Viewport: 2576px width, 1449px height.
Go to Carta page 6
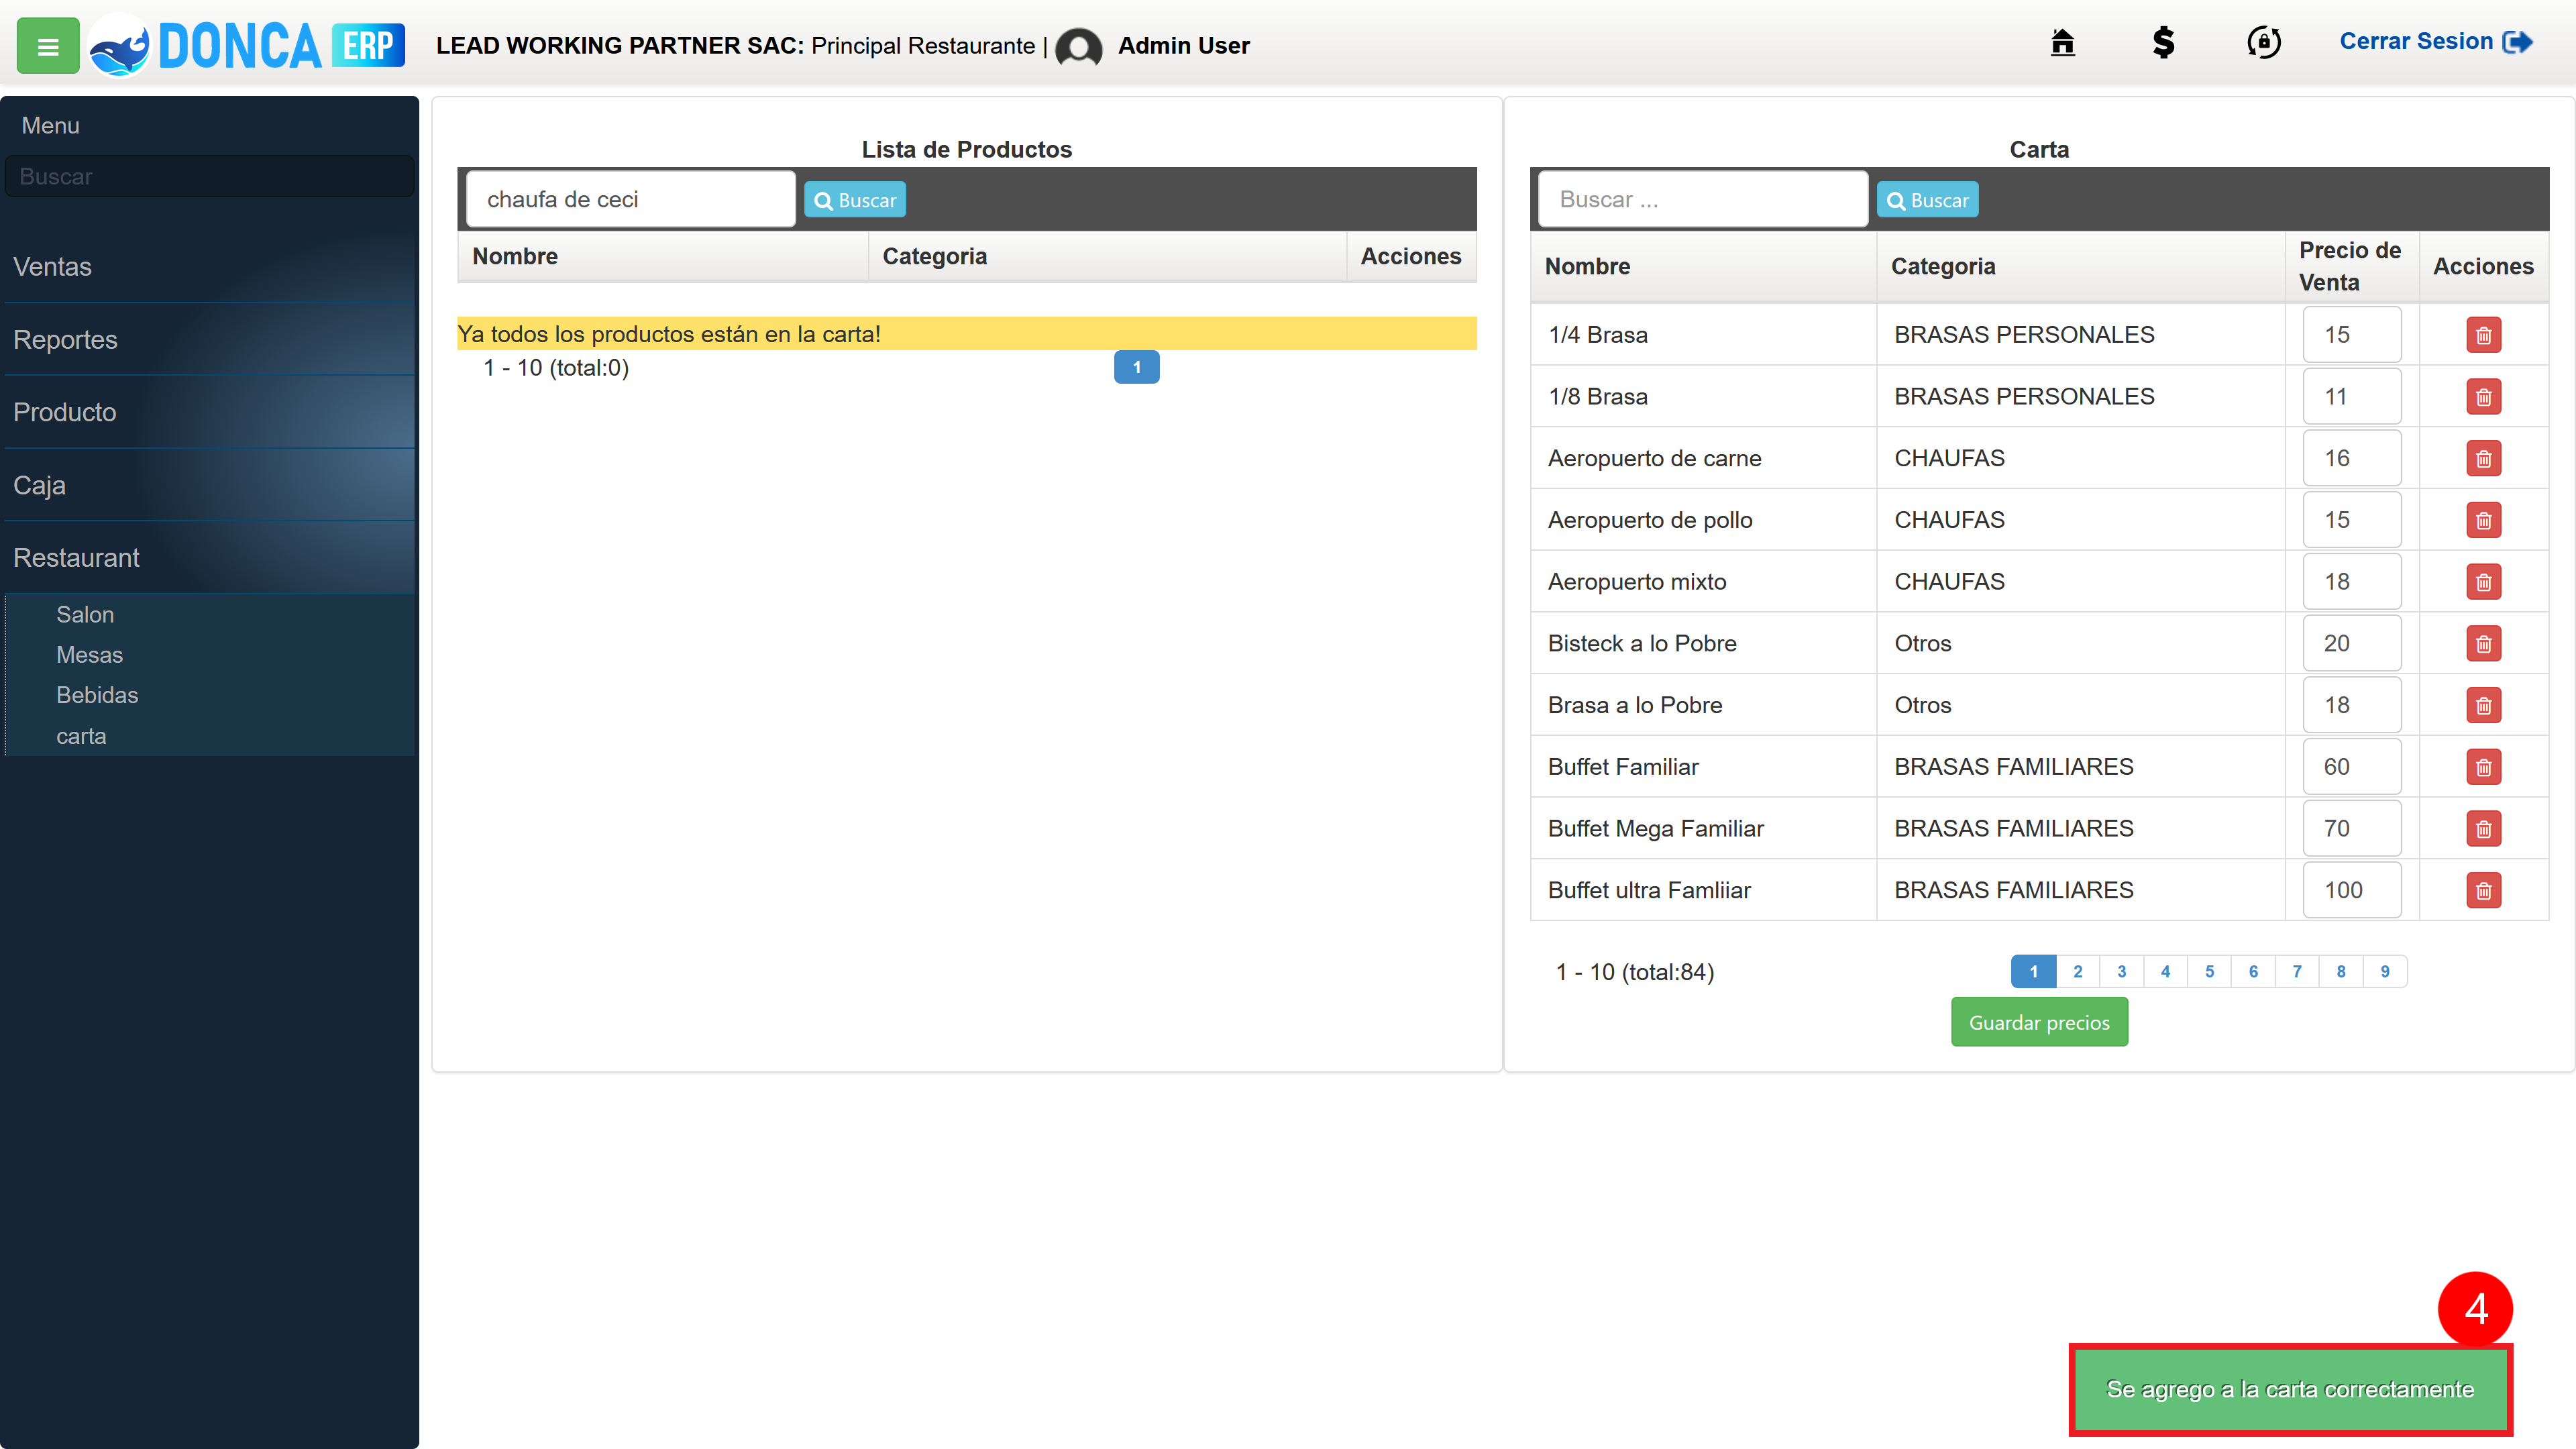click(x=2253, y=972)
